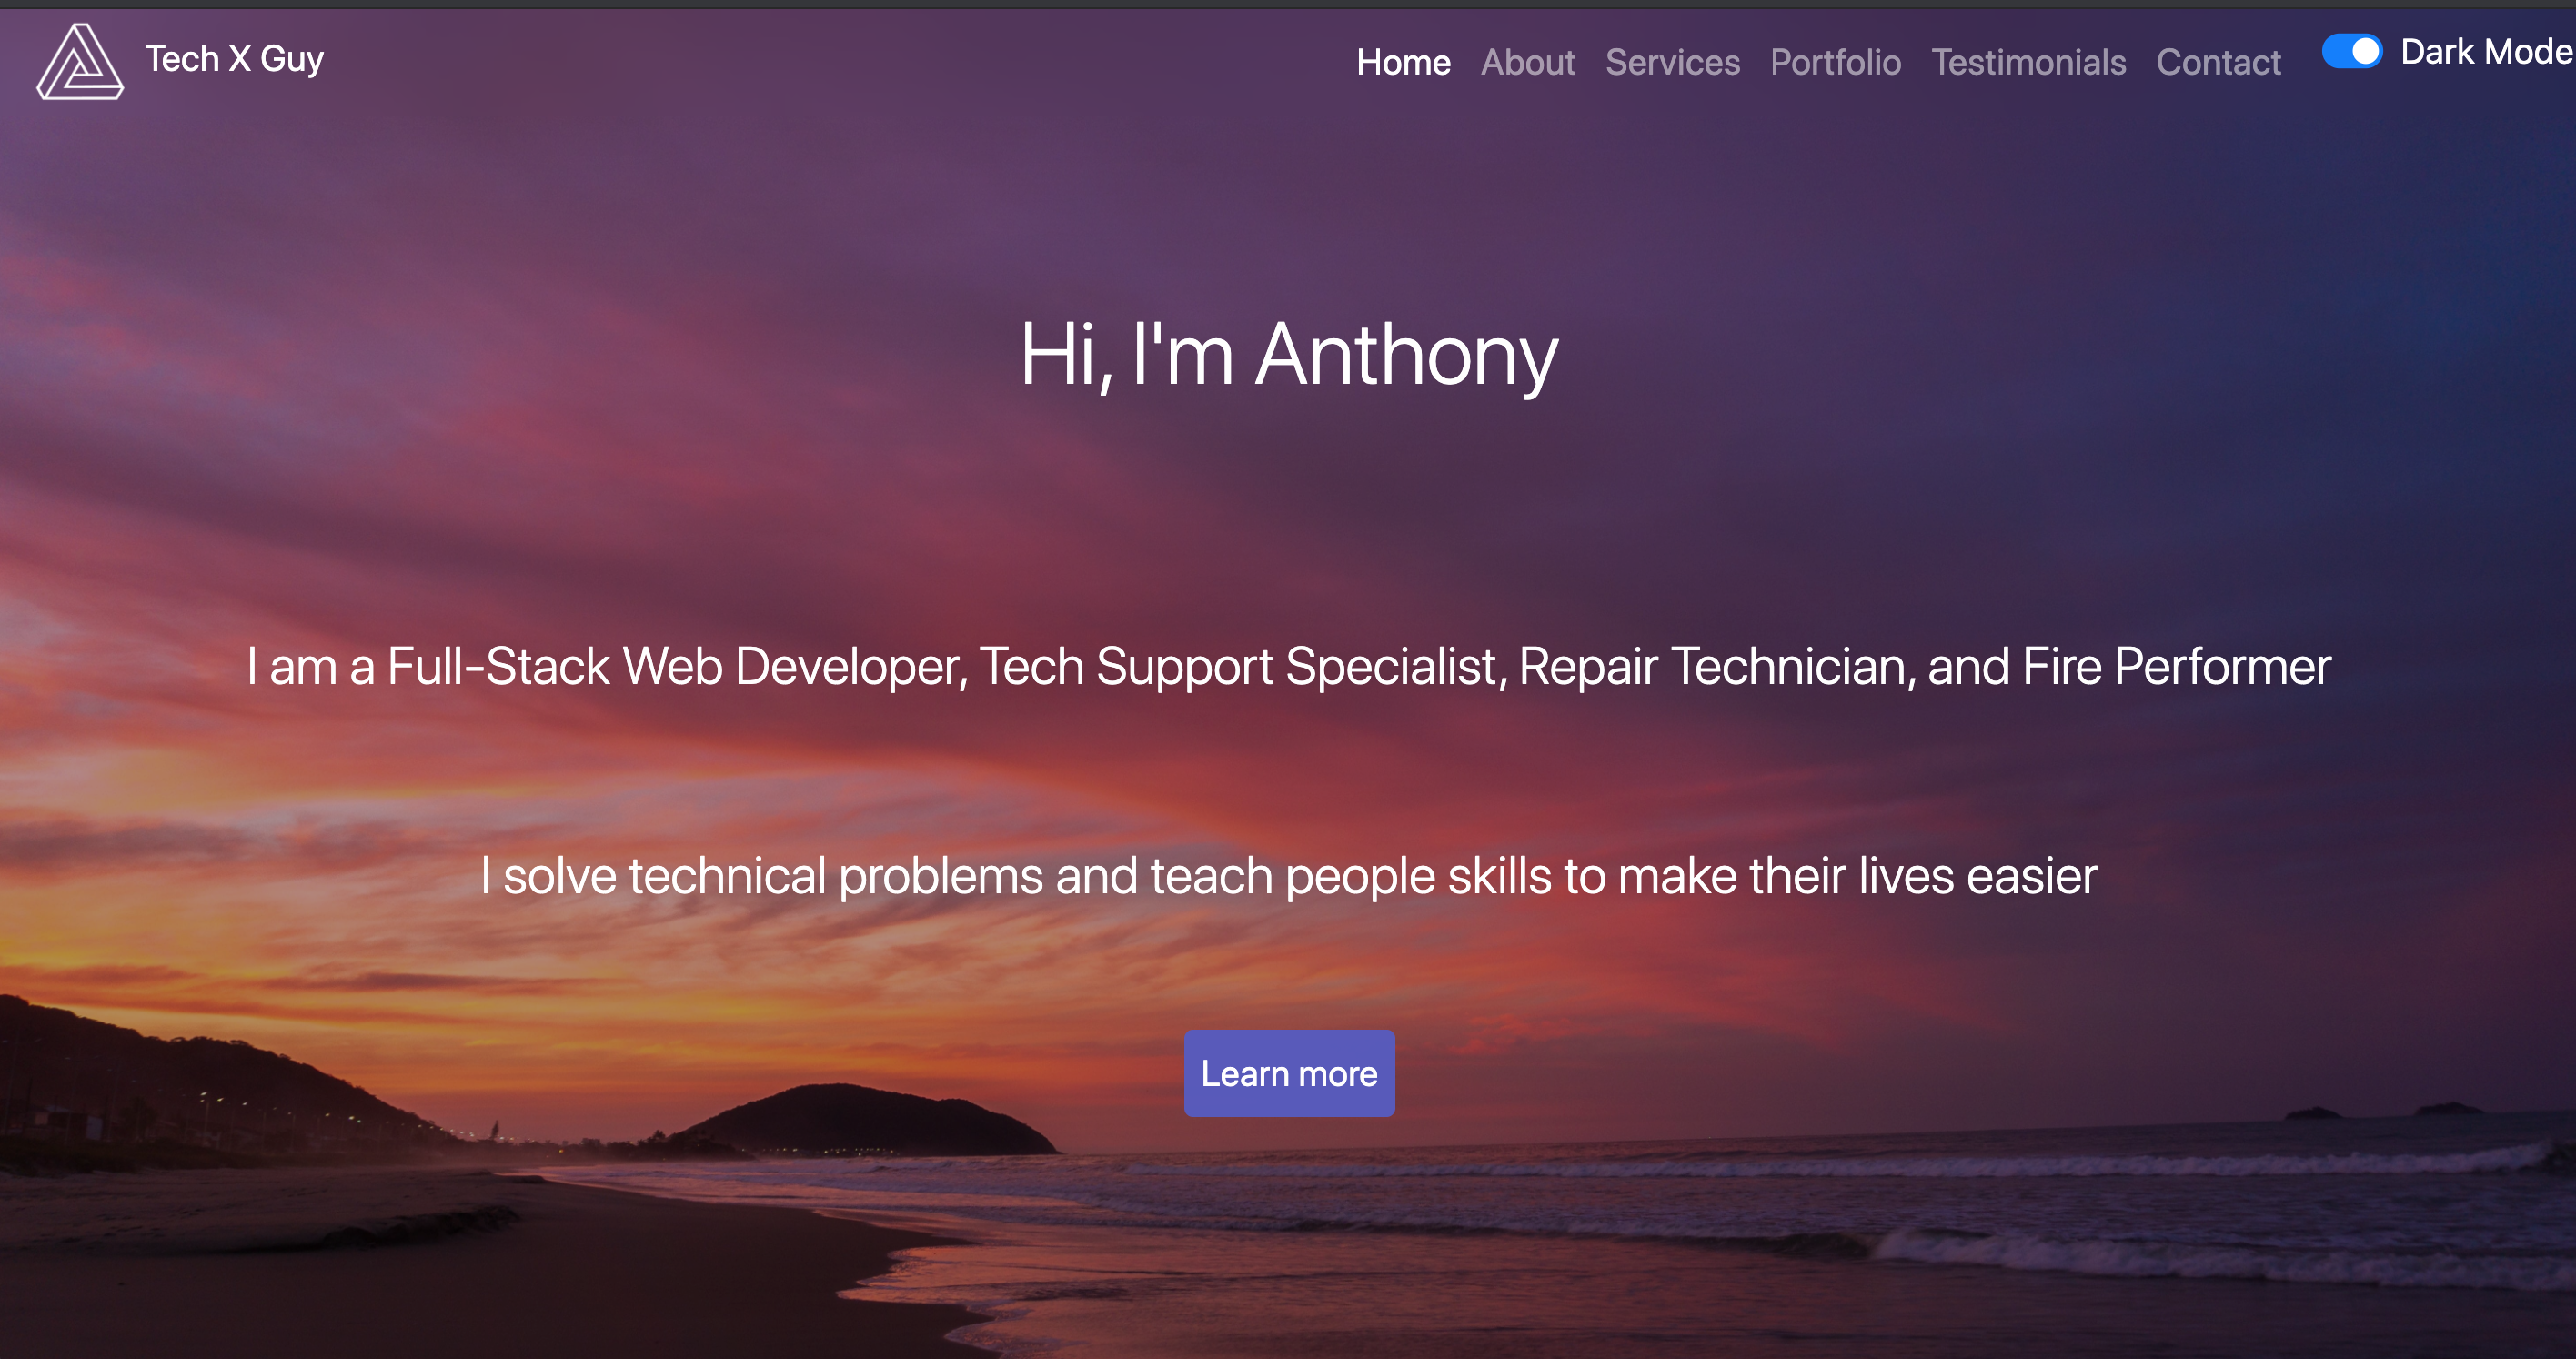Jump to Testimonials section
Viewport: 2576px width, 1359px height.
pos(2028,62)
